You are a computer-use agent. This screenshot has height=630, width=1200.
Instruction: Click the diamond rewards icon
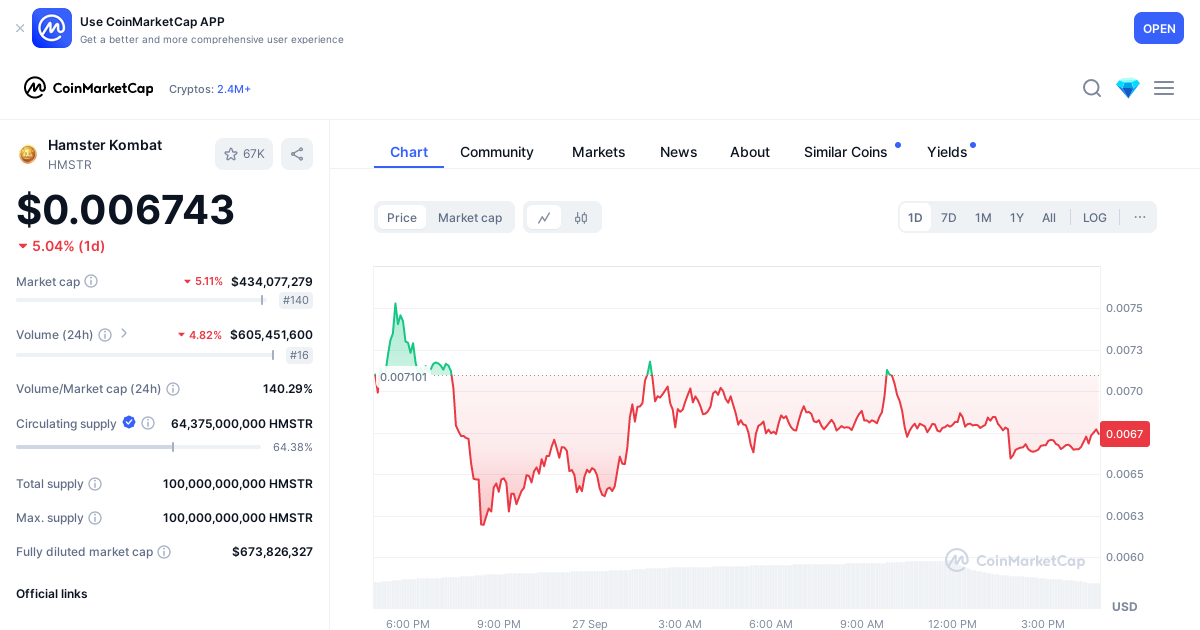[x=1128, y=88]
